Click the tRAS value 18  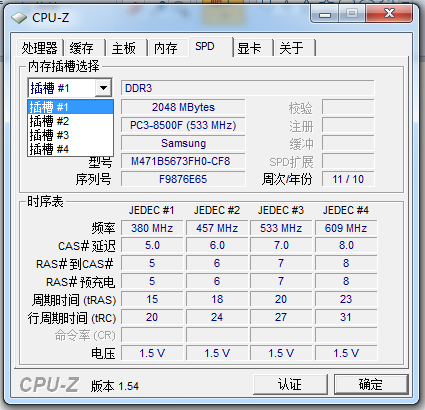click(217, 299)
